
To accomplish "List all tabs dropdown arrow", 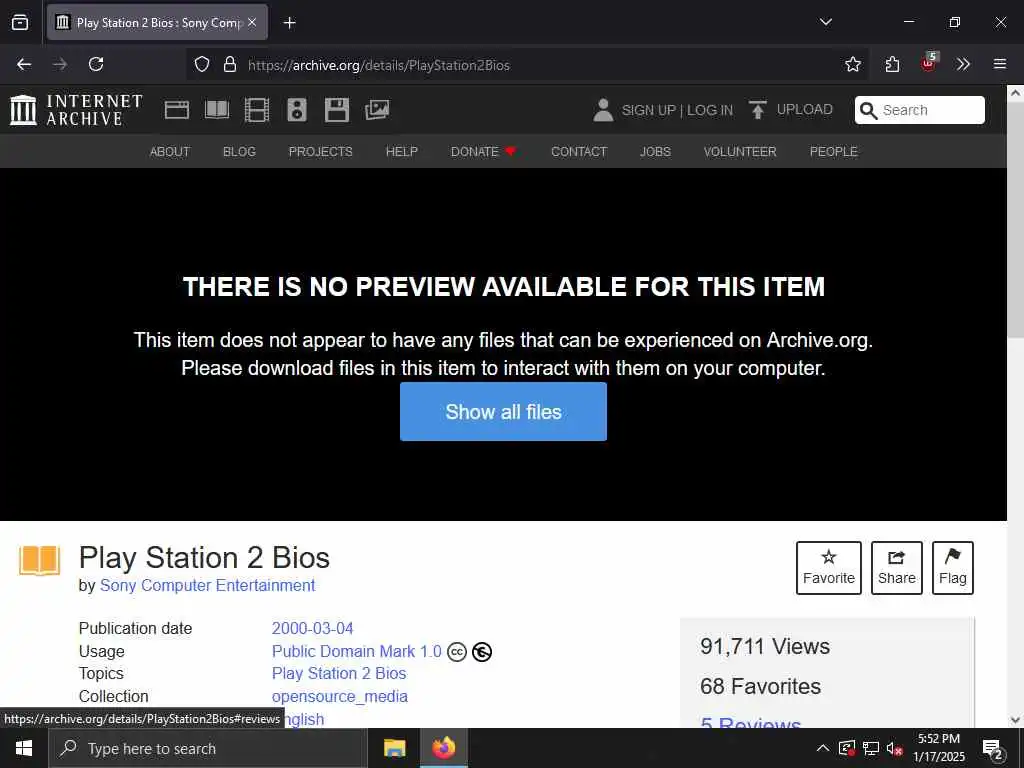I will coord(826,22).
